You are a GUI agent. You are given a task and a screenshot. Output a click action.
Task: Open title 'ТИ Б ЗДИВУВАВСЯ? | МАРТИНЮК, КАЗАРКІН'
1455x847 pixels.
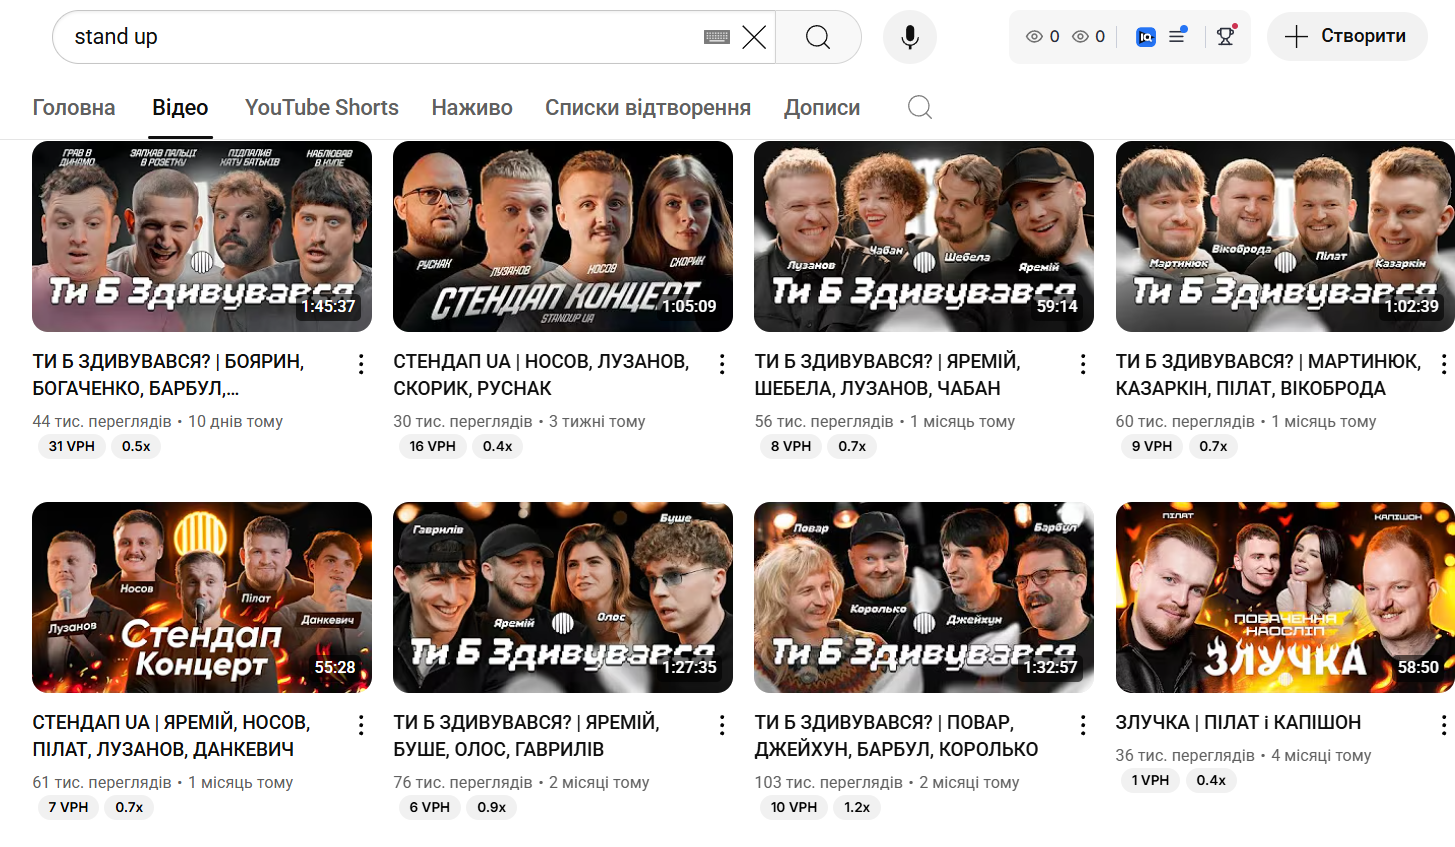coord(1268,375)
